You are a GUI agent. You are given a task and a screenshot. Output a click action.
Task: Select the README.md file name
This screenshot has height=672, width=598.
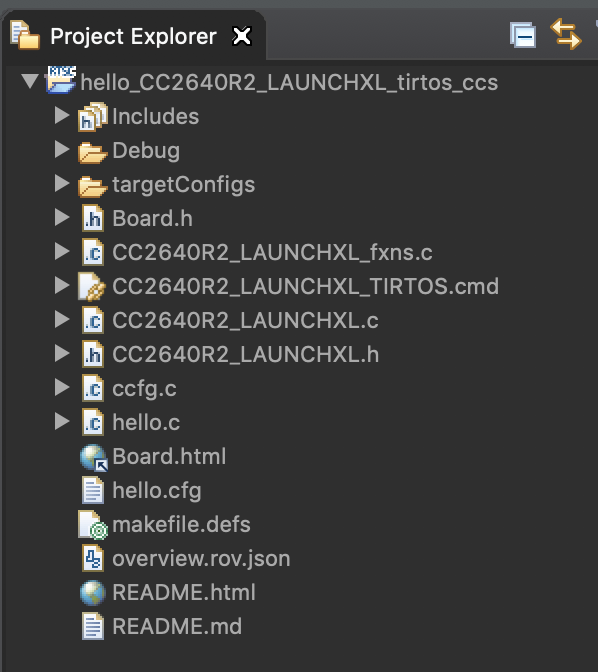tap(177, 626)
